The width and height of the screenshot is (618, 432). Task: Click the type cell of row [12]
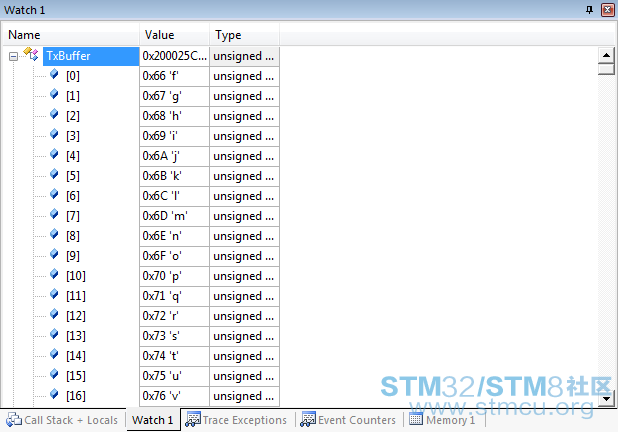[x=244, y=316]
